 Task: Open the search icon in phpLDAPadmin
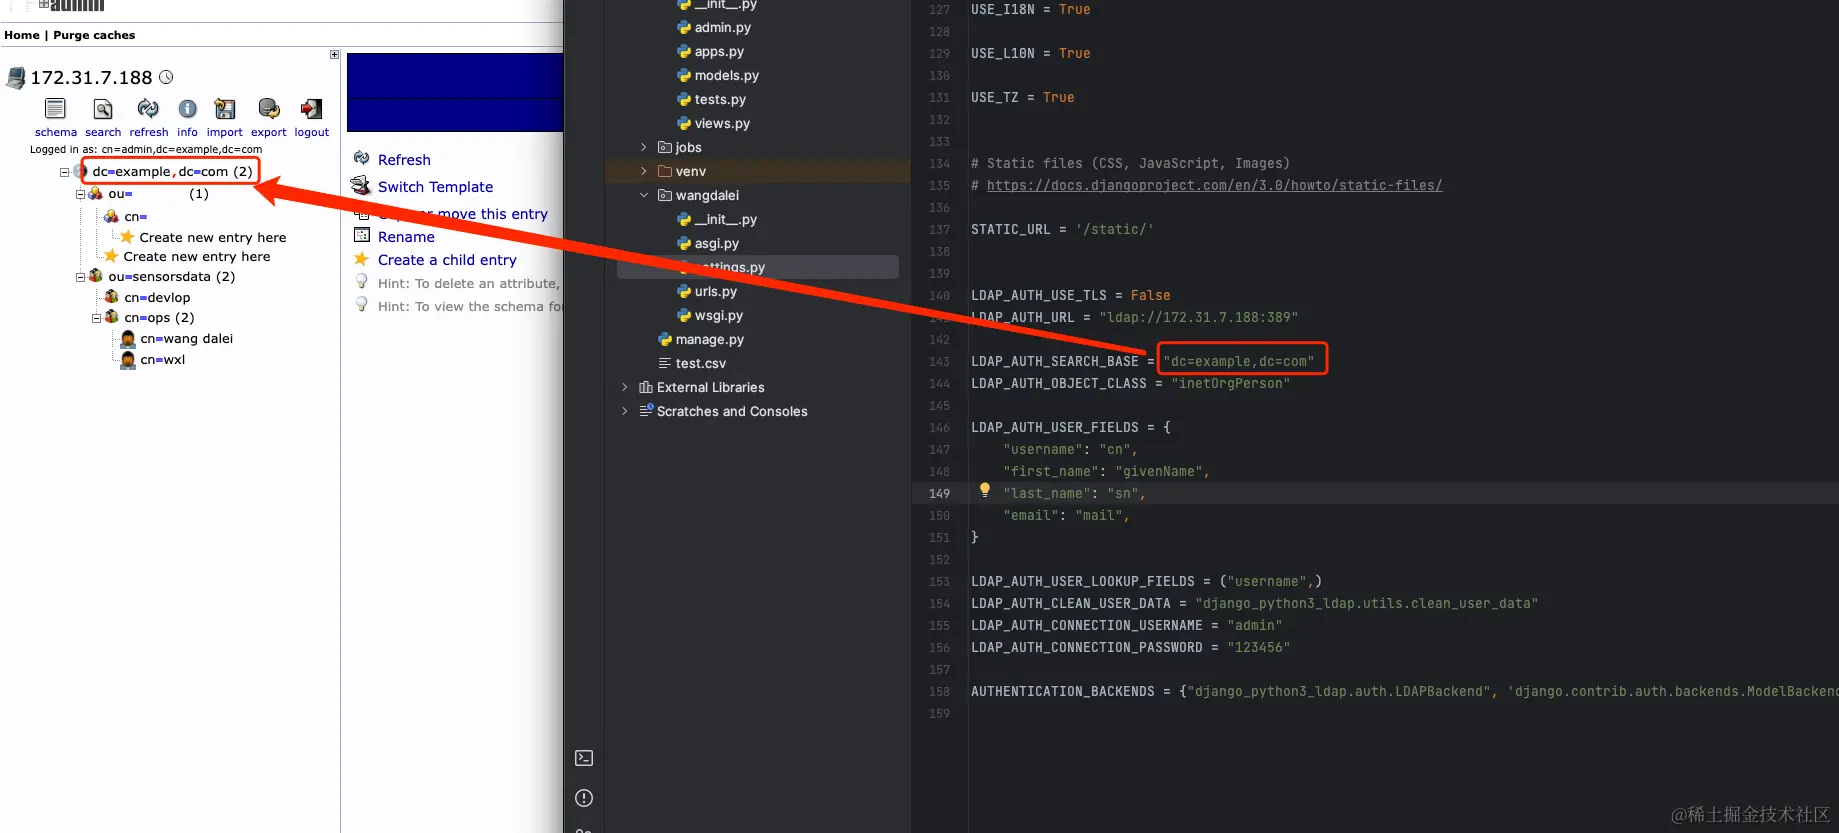(x=103, y=108)
